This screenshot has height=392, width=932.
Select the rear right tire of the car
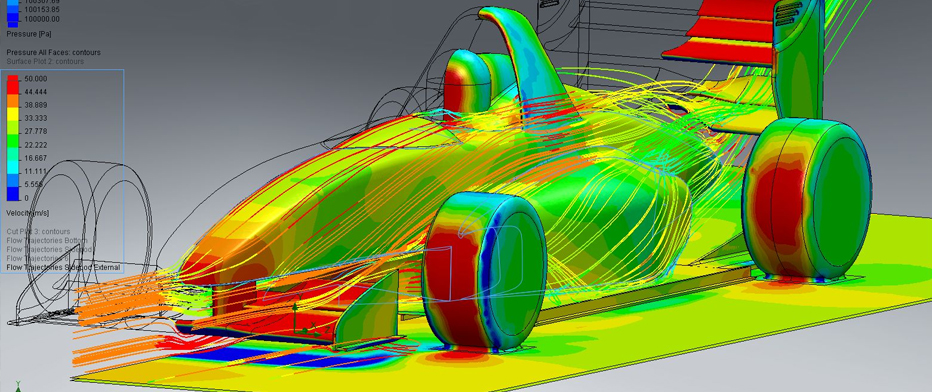point(808,198)
